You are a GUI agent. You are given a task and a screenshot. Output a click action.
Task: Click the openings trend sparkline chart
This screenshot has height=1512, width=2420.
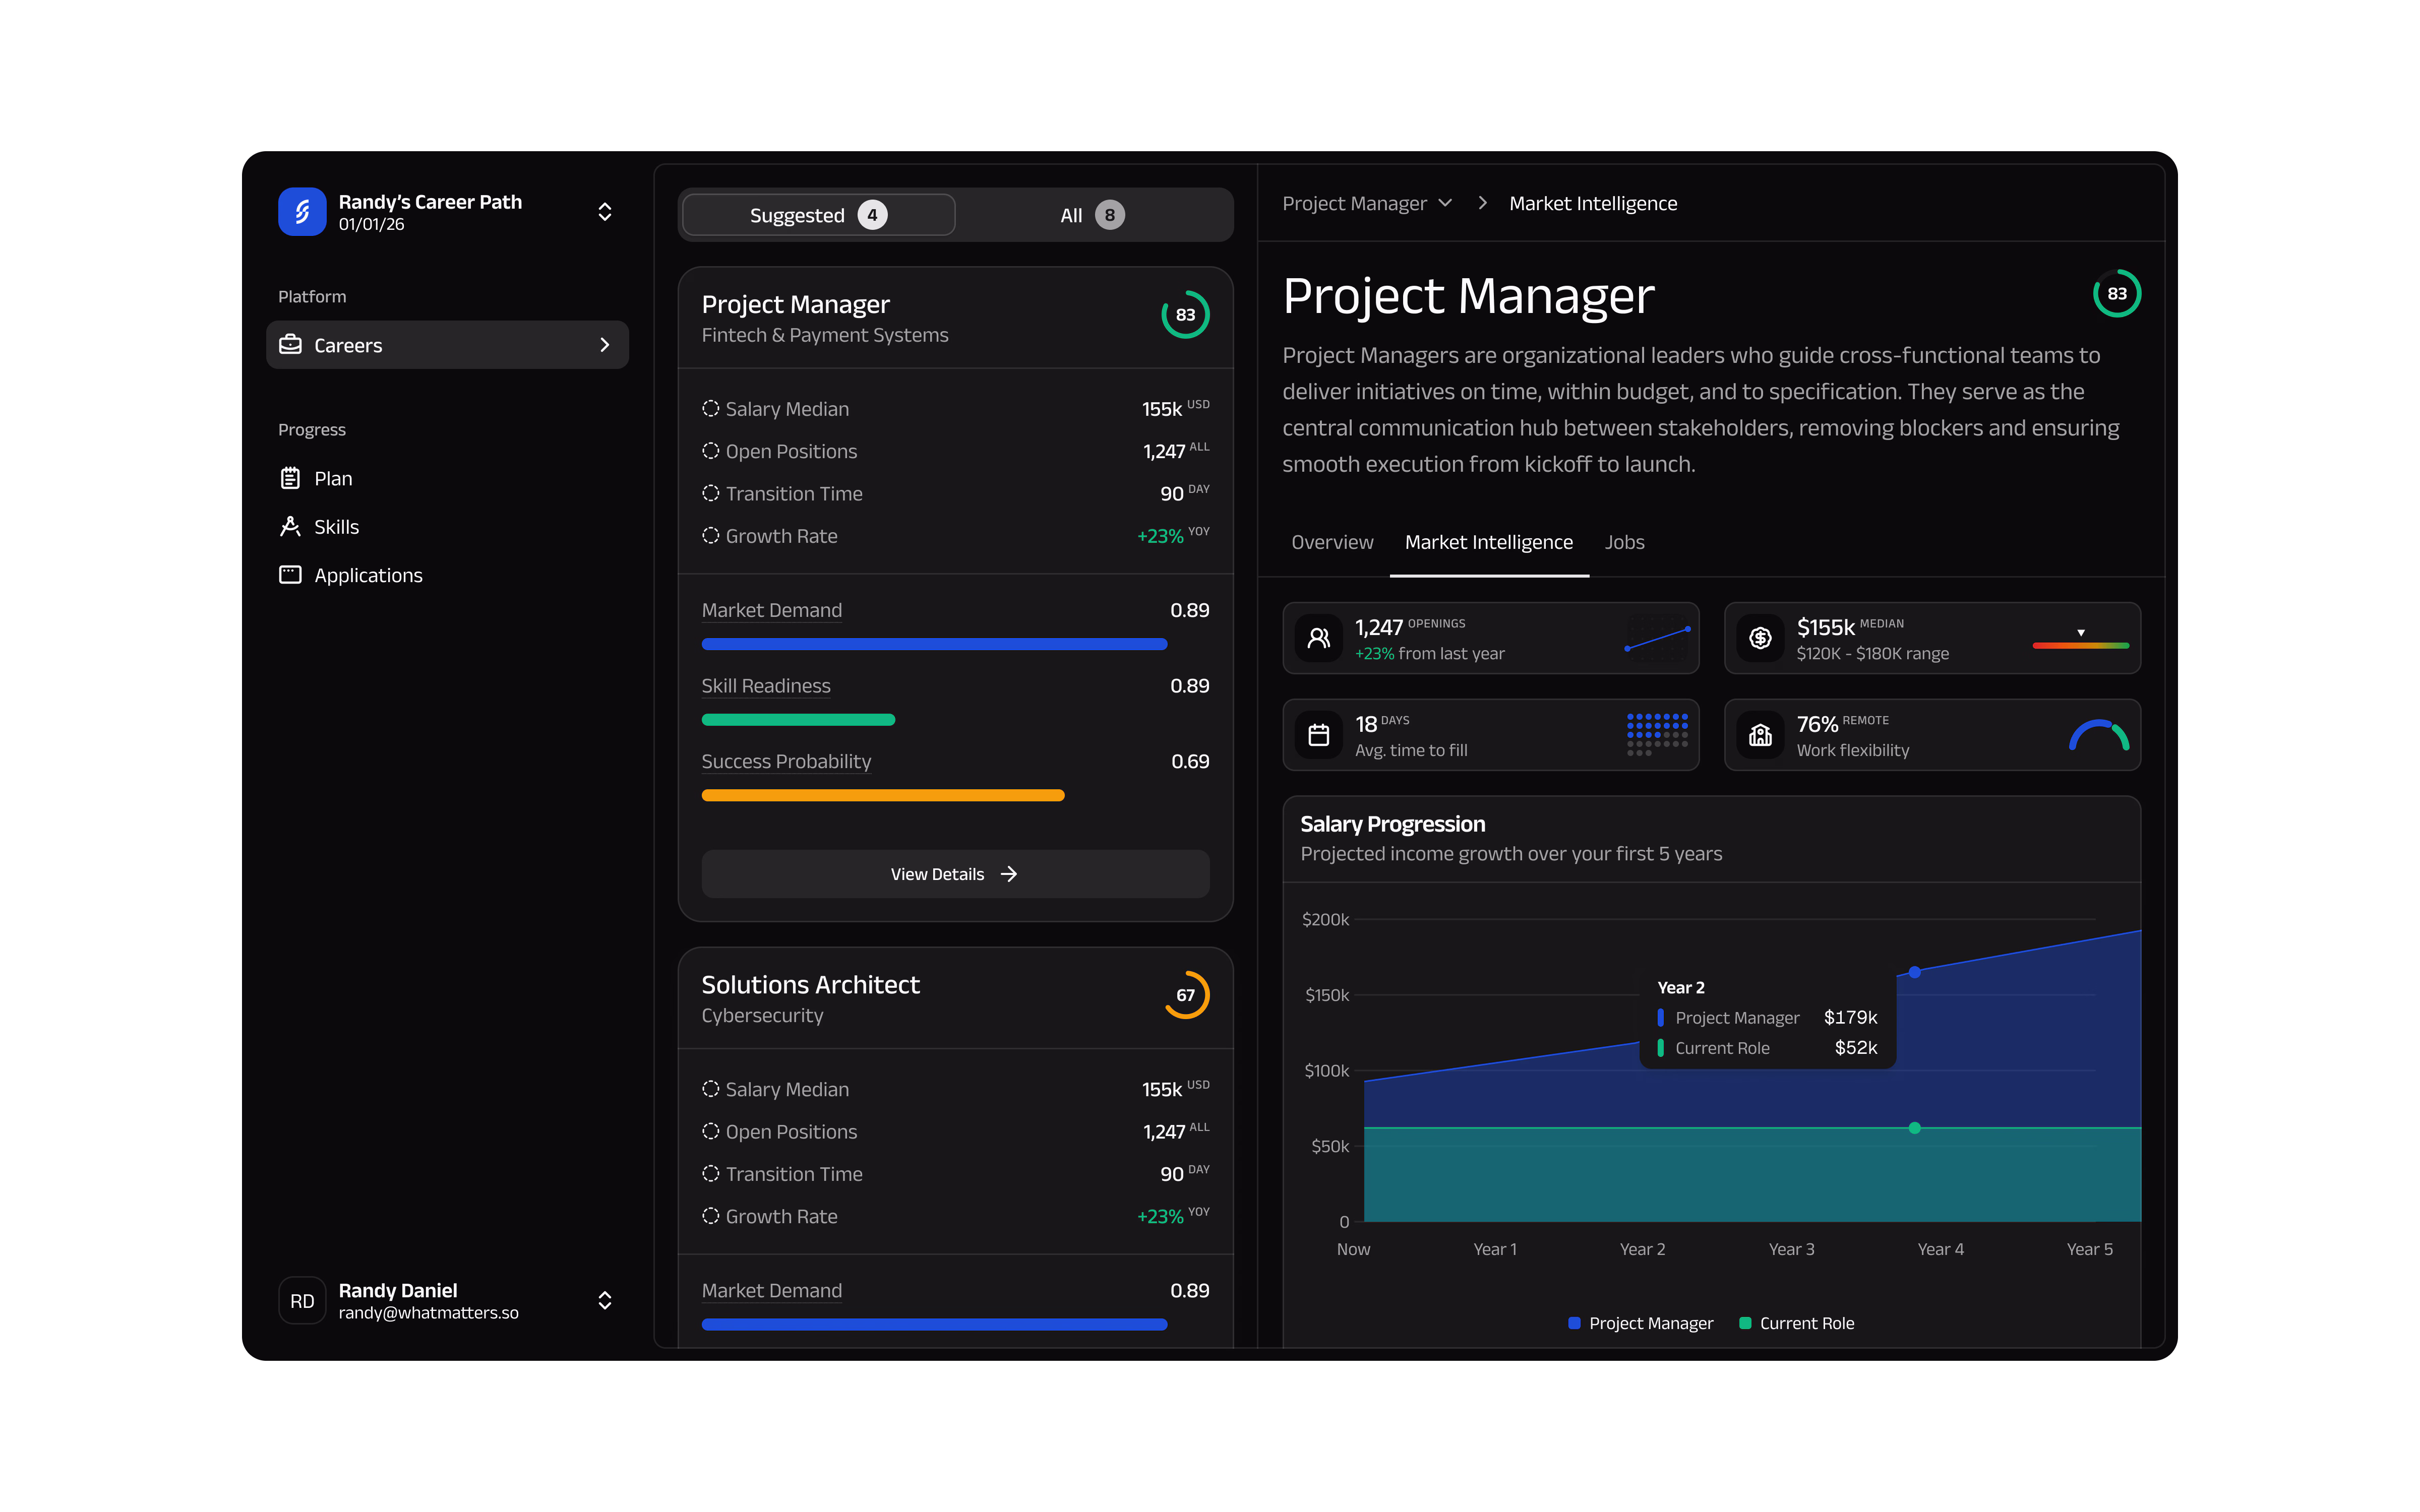(1657, 638)
